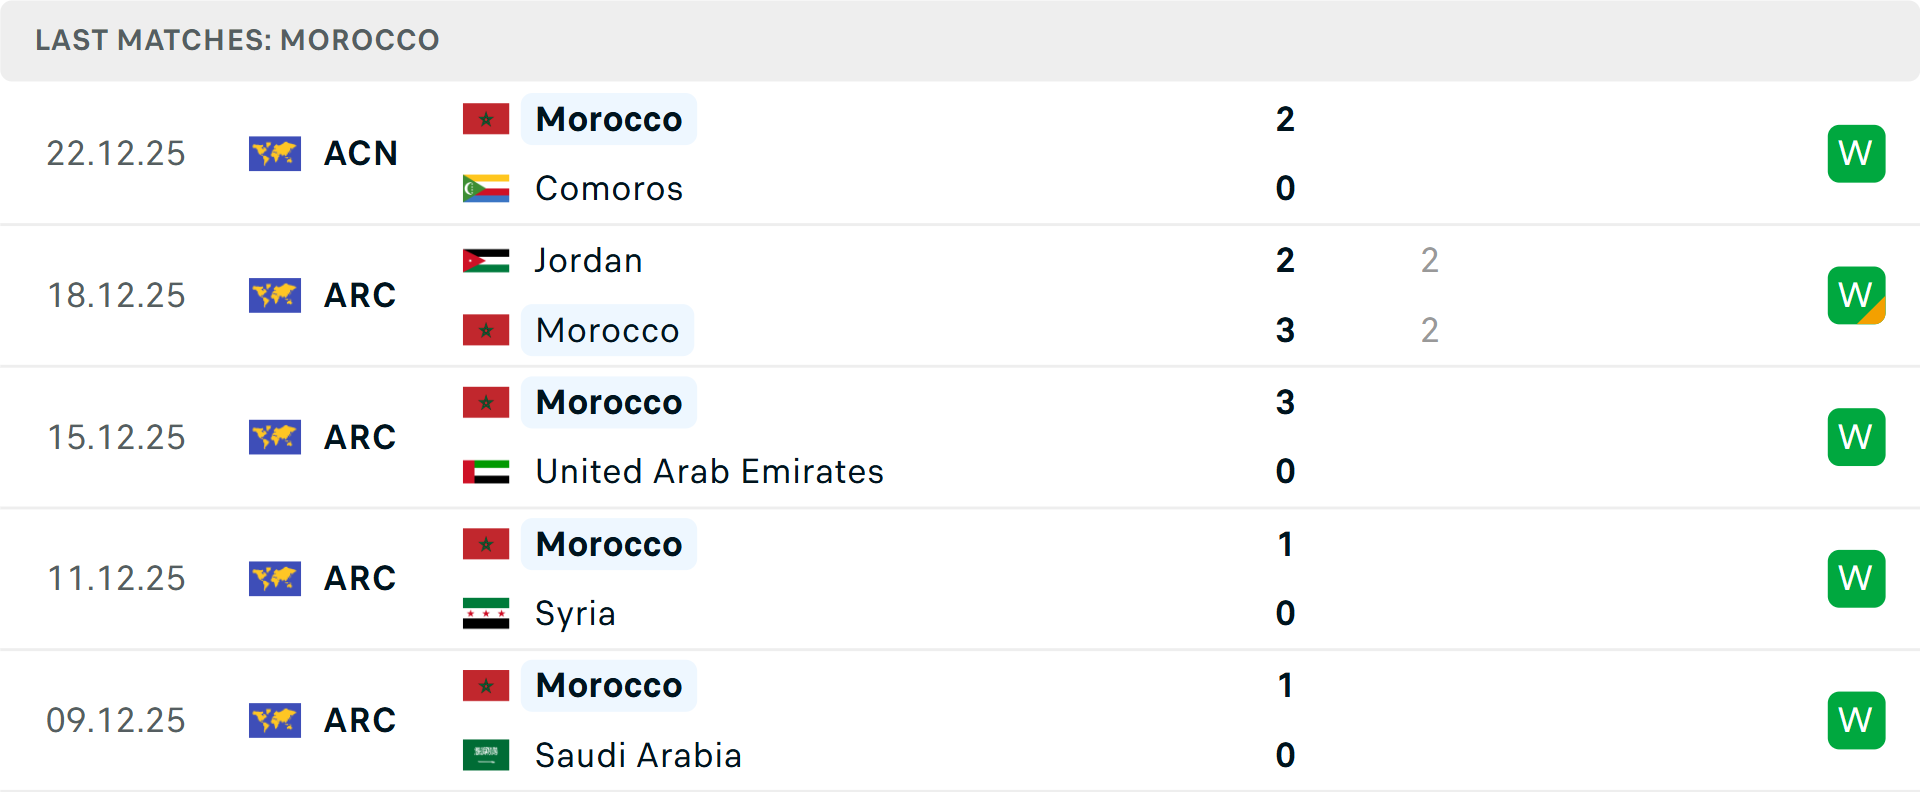
Task: Click the United Arab Emirates flag icon
Action: click(x=486, y=471)
